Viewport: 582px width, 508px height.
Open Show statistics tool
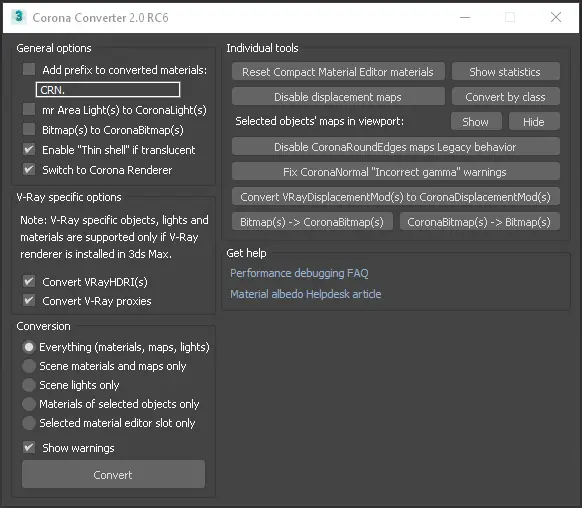506,71
